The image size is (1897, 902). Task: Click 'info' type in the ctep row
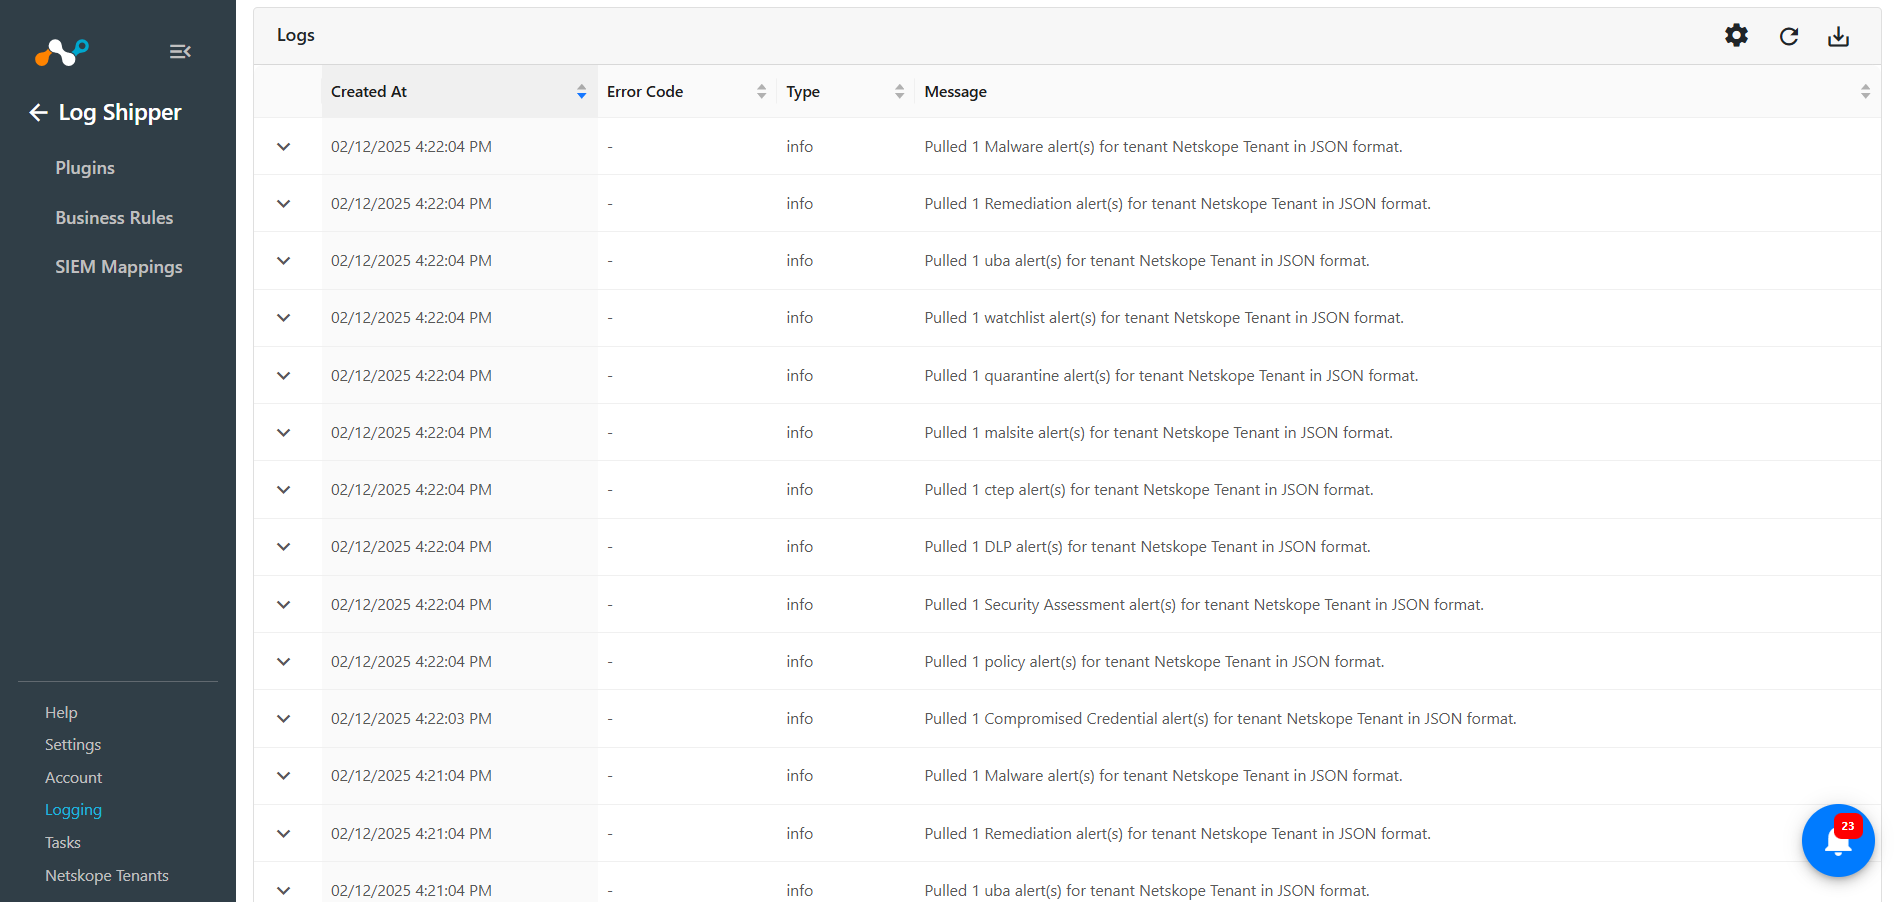click(x=799, y=490)
